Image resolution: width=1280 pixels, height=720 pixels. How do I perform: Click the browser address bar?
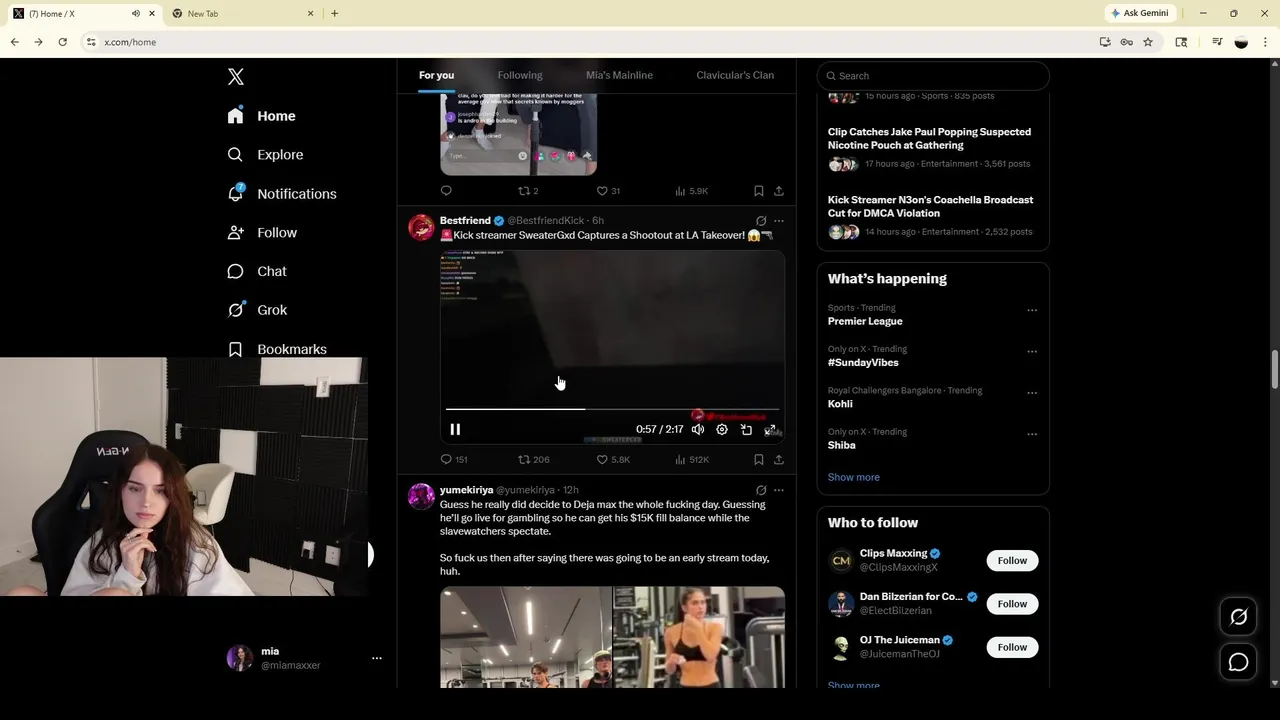590,42
